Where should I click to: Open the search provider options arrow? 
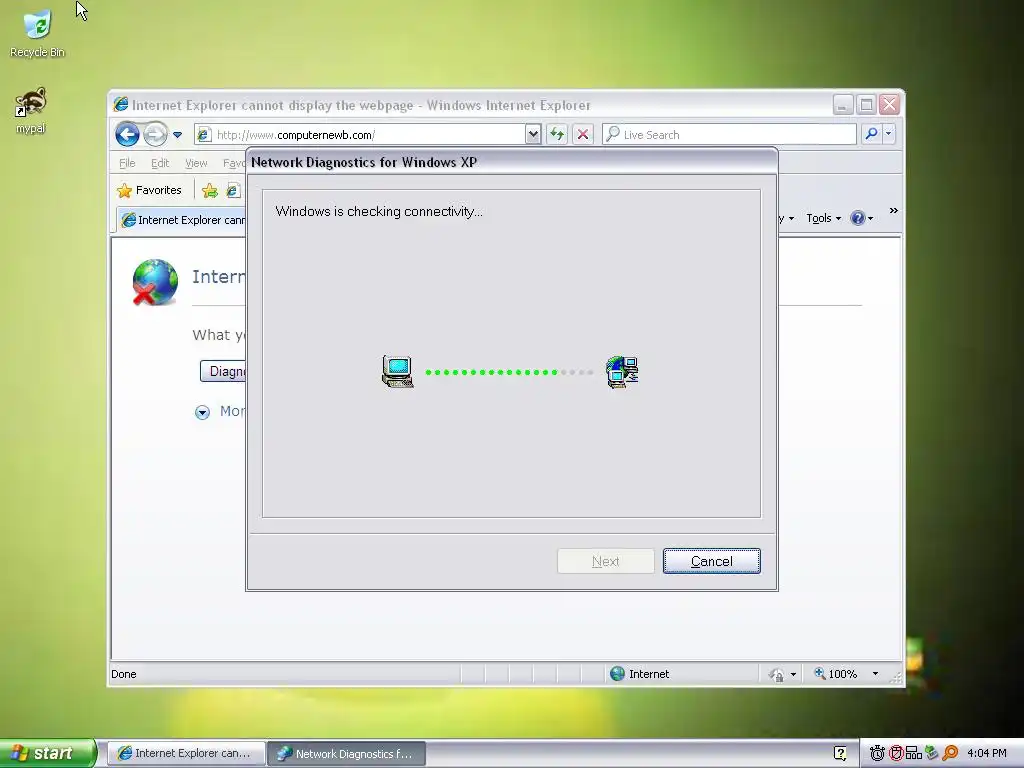888,135
